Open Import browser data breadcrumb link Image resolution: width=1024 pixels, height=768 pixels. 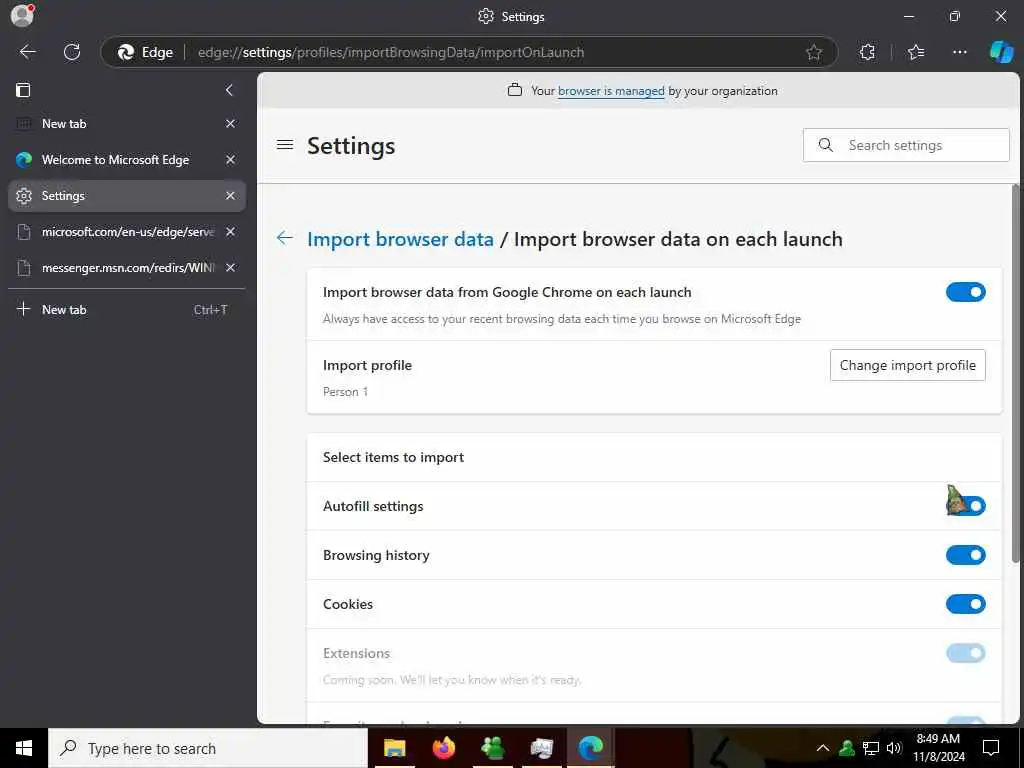point(400,239)
